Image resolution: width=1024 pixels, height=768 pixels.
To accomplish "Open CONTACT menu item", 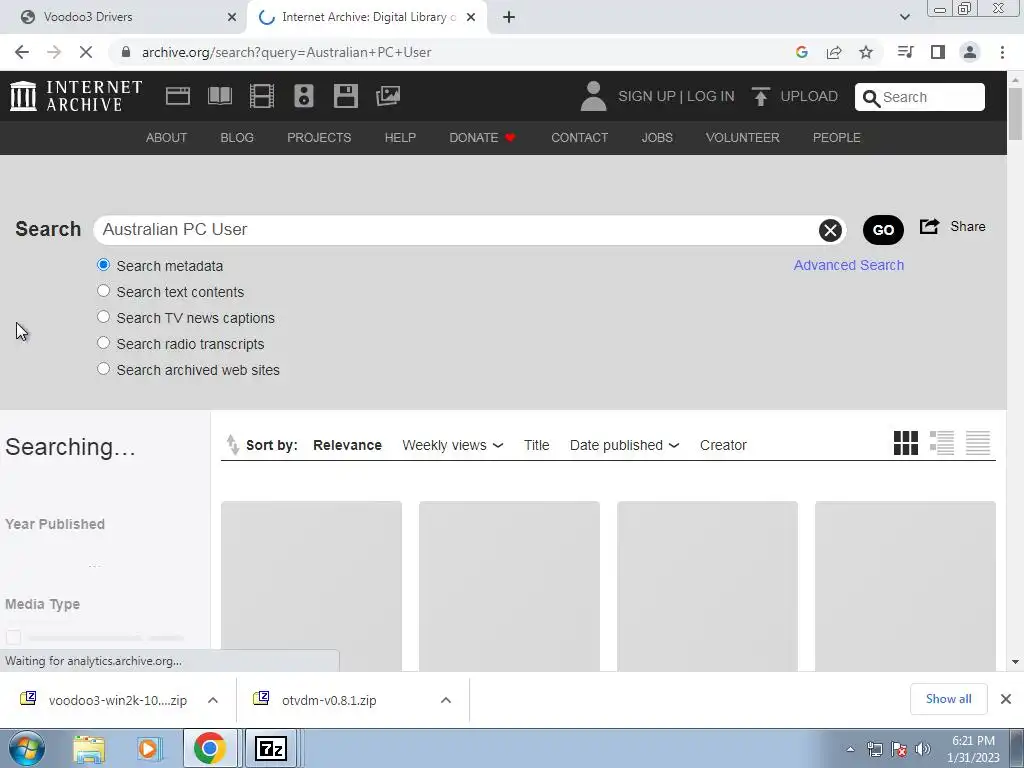I will pyautogui.click(x=579, y=137).
